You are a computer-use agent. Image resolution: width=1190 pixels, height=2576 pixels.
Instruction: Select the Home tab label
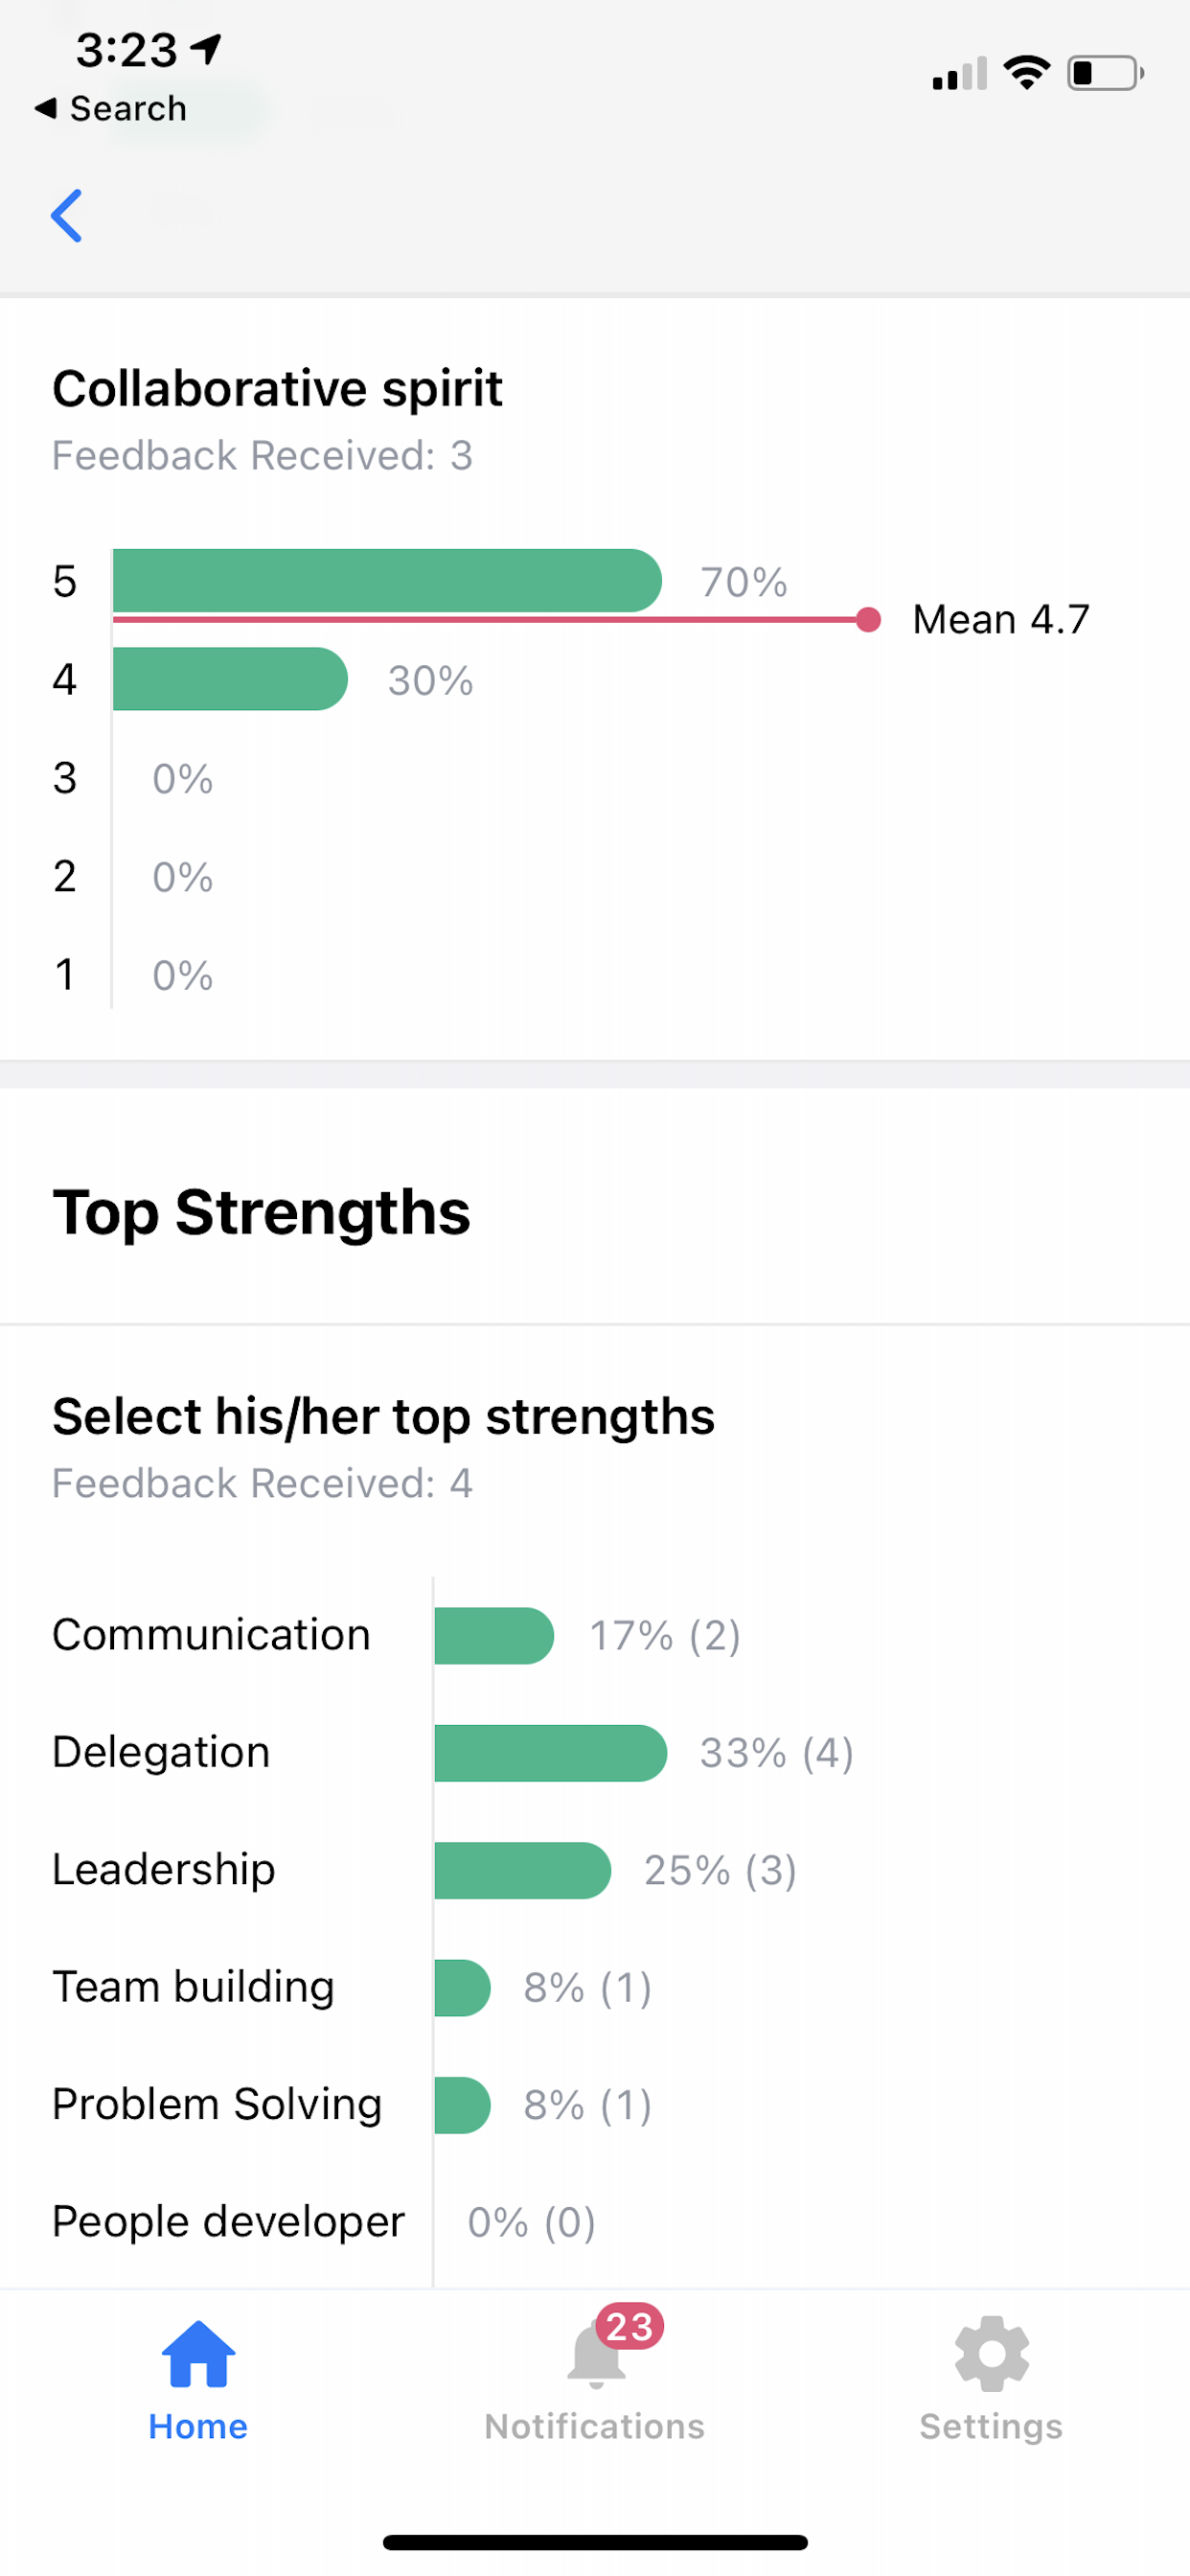coord(198,2426)
